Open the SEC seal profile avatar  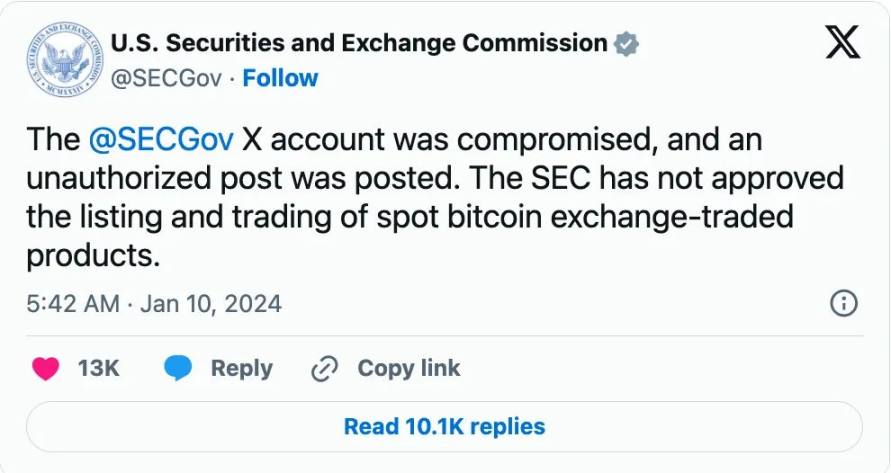pyautogui.click(x=61, y=61)
